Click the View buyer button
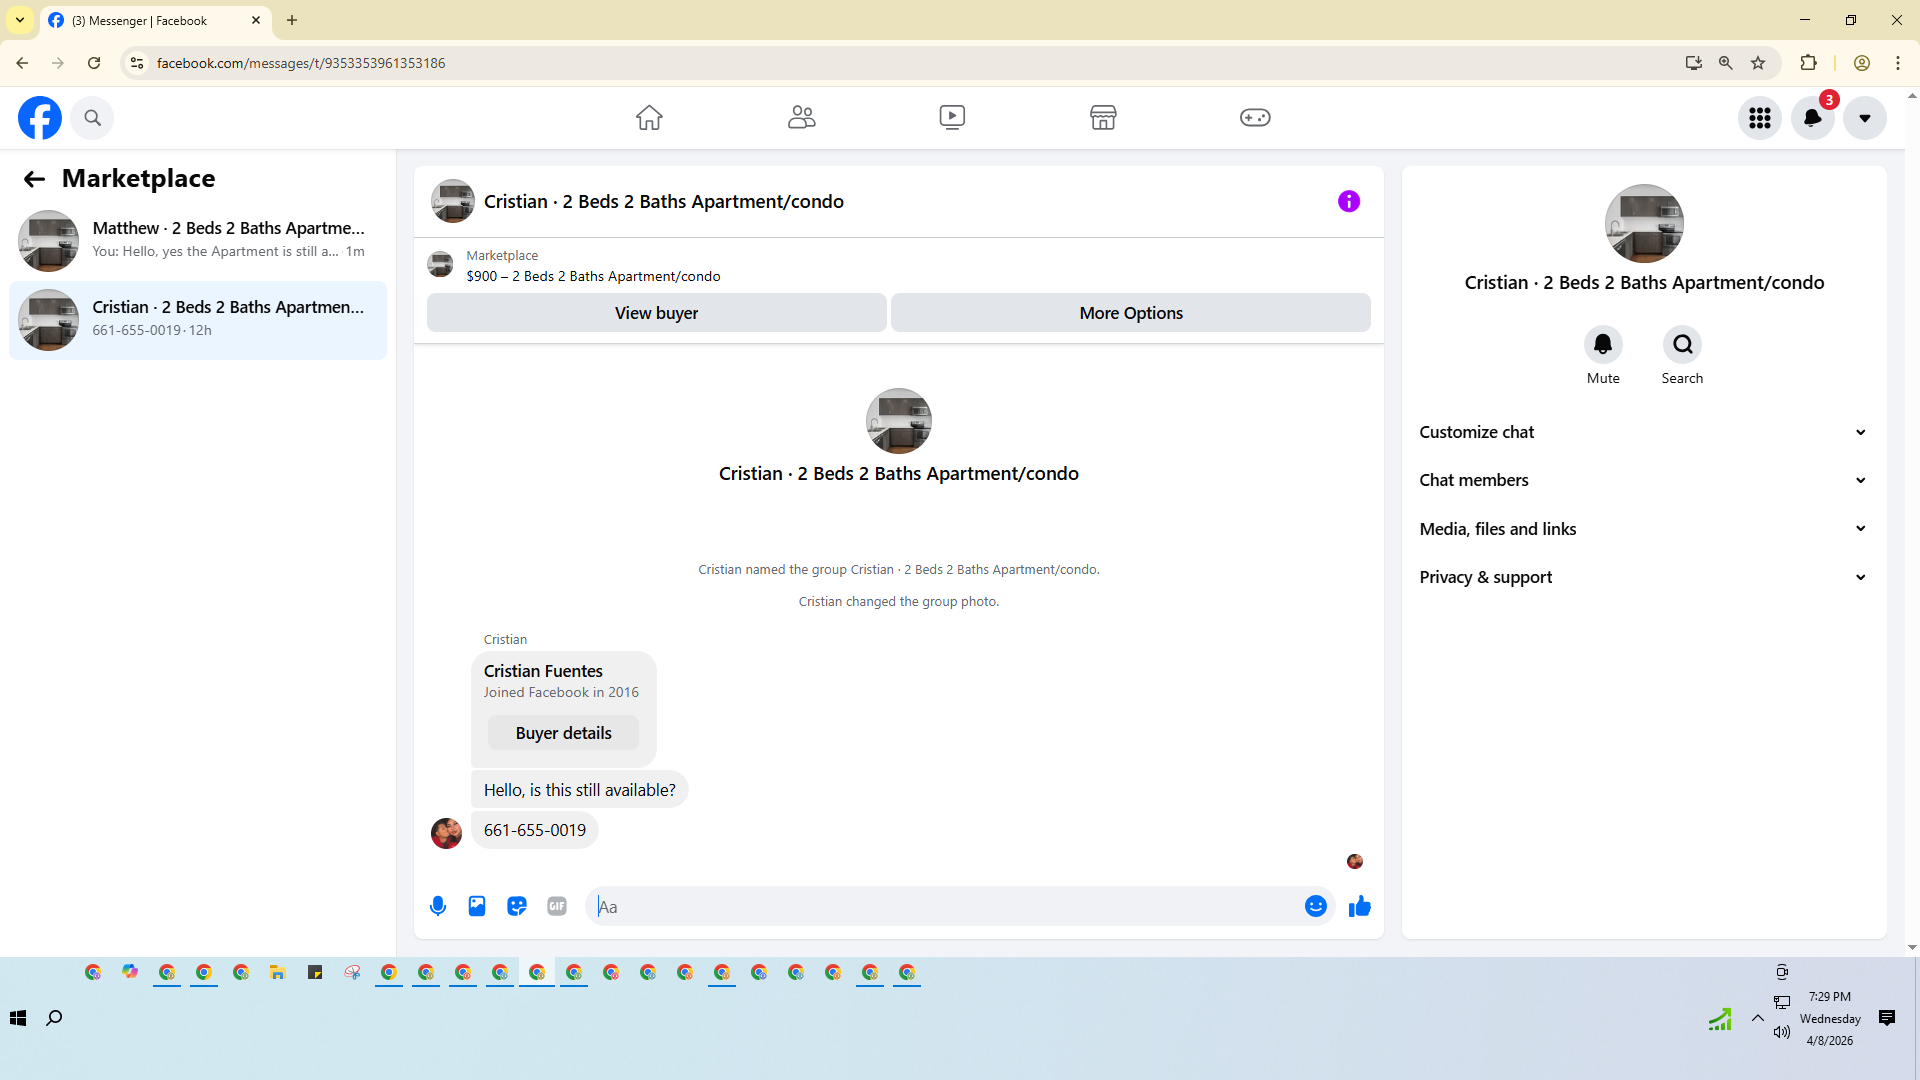The height and width of the screenshot is (1080, 1920). [x=656, y=313]
